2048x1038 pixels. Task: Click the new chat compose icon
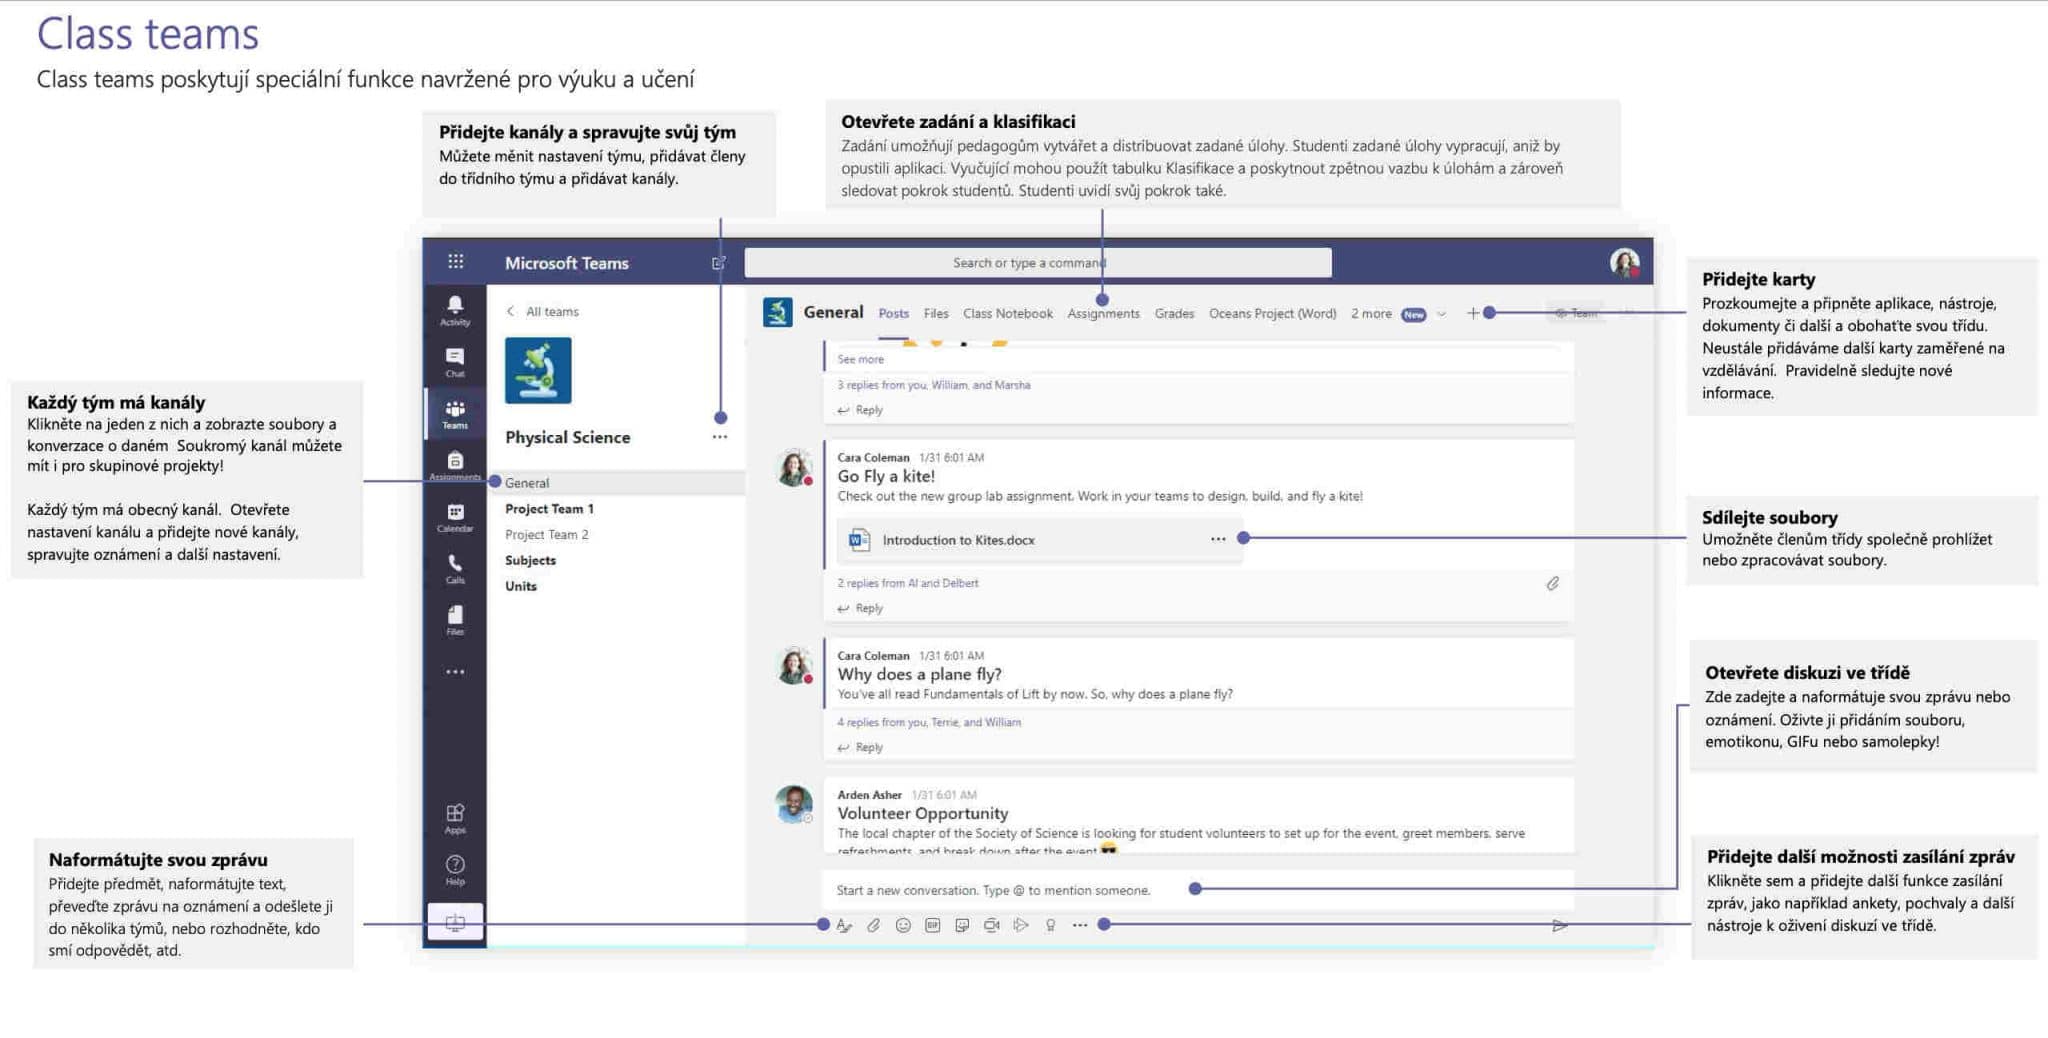[718, 263]
